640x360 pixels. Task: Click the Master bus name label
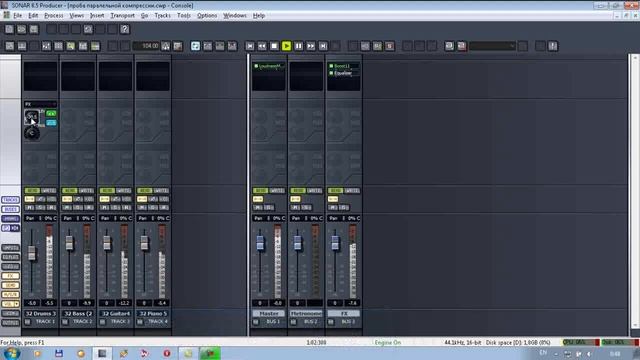click(x=269, y=313)
